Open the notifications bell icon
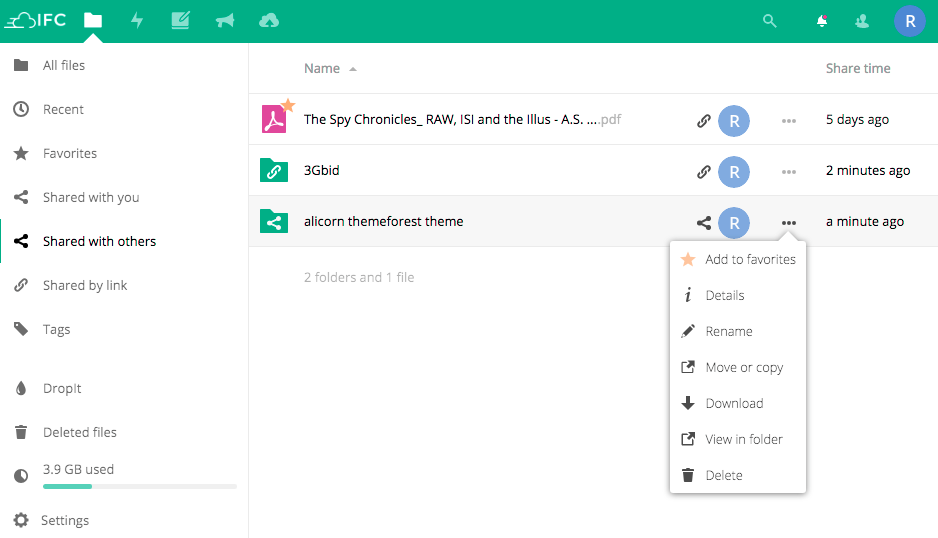Screen dimensions: 938x538 click(822, 20)
